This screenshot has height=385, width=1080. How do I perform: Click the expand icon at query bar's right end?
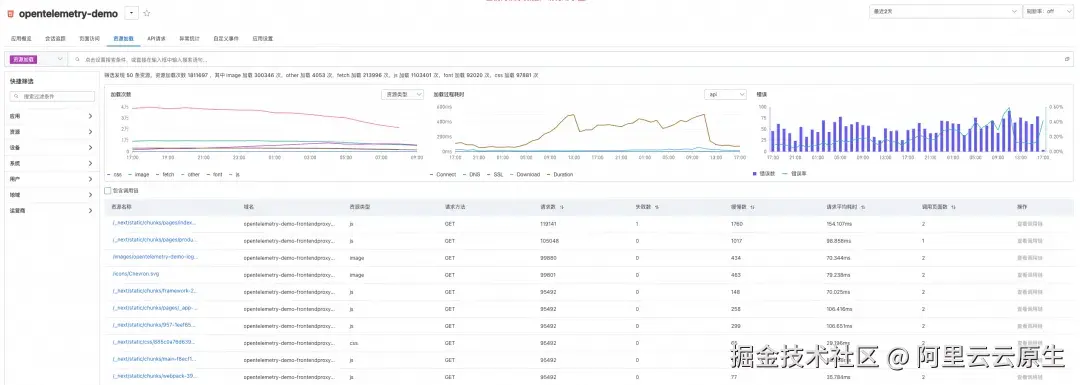coord(1067,60)
